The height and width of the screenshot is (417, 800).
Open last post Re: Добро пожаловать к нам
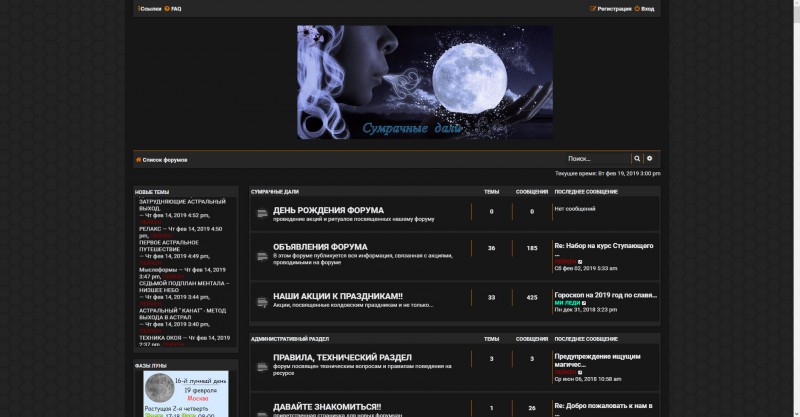click(604, 406)
